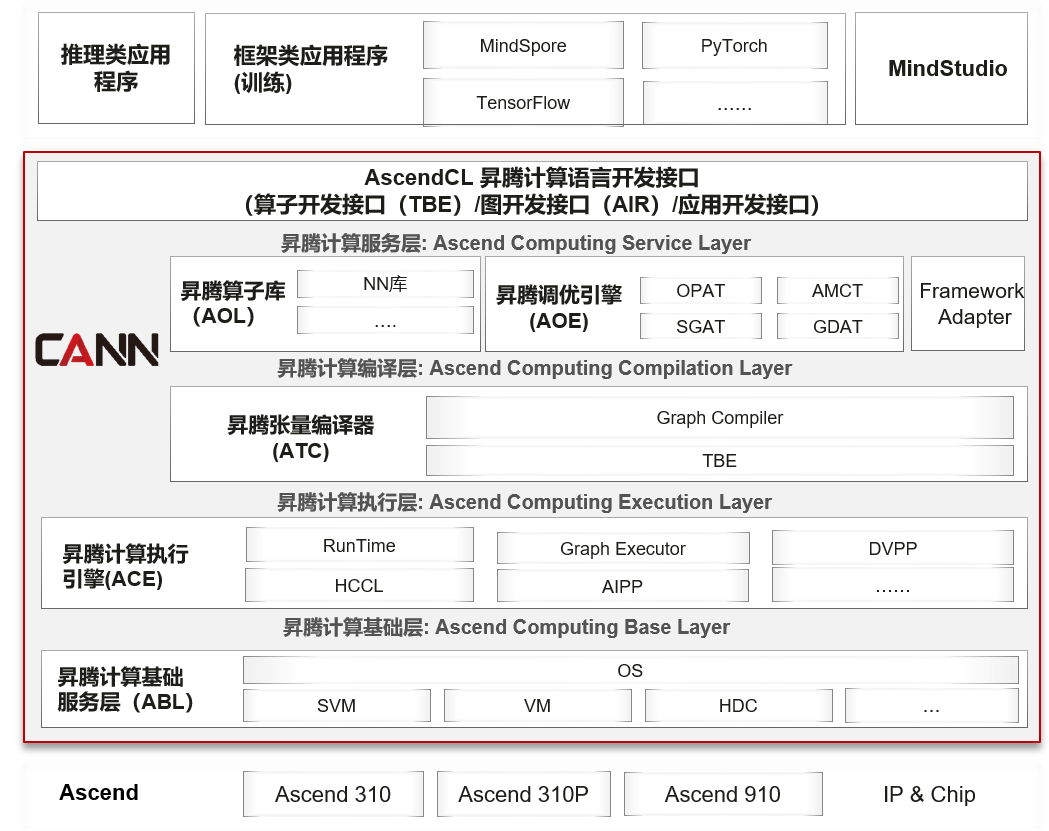The image size is (1049, 831).
Task: Click the CANN logo
Action: pyautogui.click(x=97, y=349)
